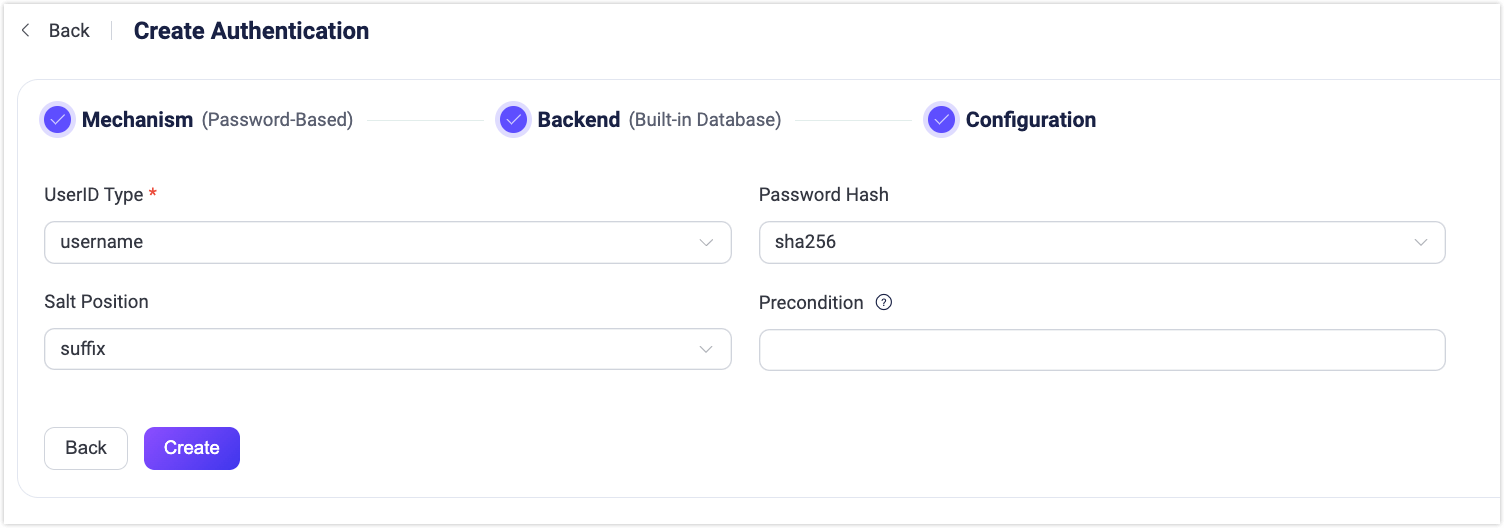Click the Backend step checkmark circle

pos(513,120)
